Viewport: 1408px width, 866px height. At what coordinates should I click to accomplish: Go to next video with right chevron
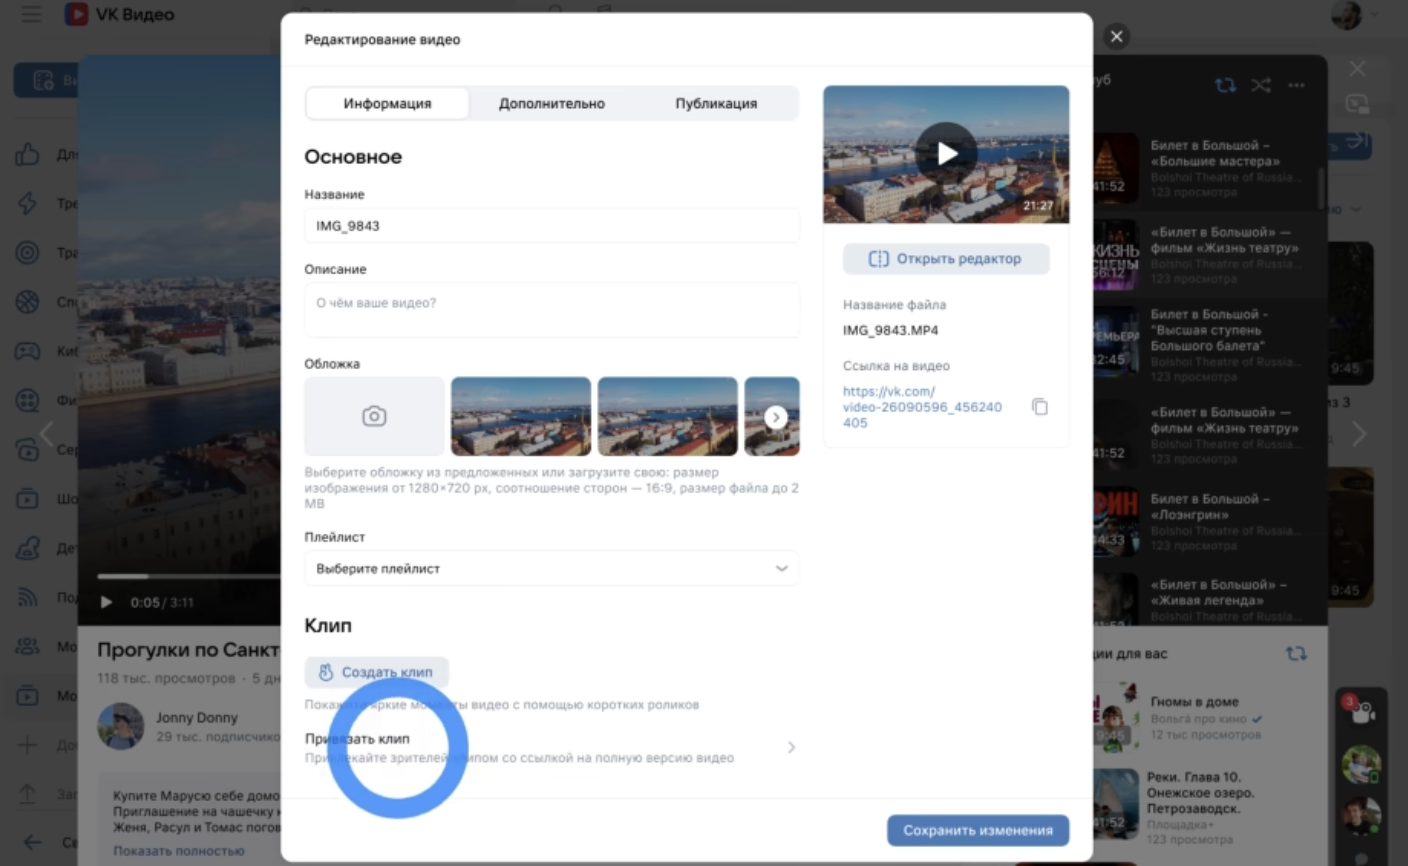pos(1359,434)
